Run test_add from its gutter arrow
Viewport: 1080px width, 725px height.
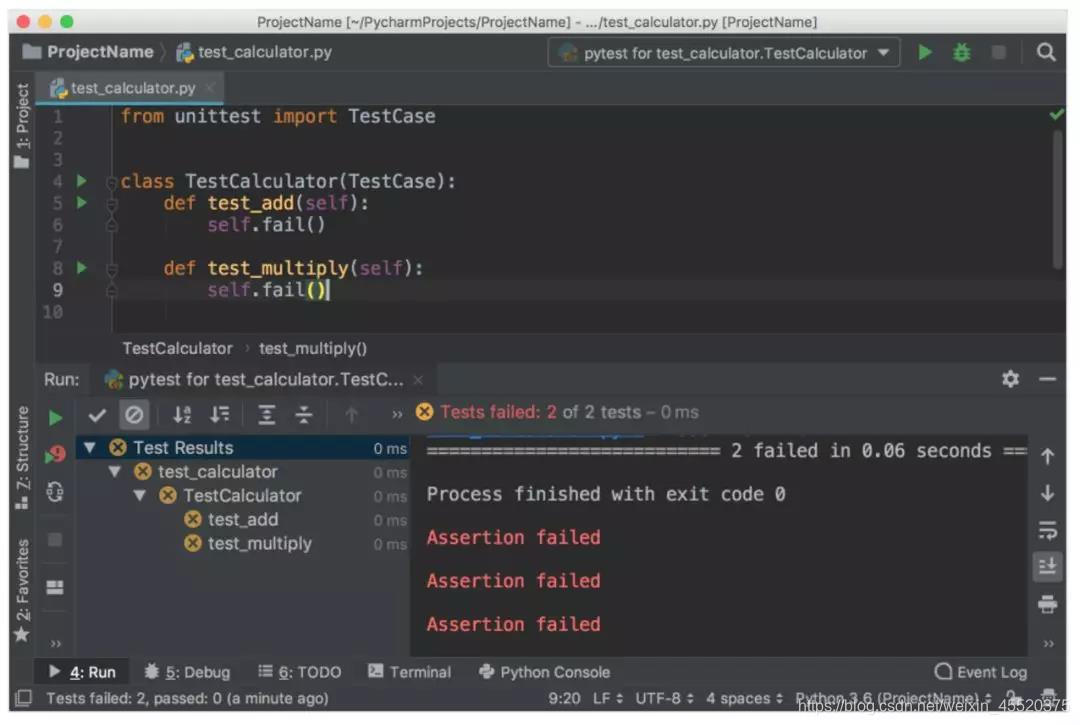coord(82,203)
